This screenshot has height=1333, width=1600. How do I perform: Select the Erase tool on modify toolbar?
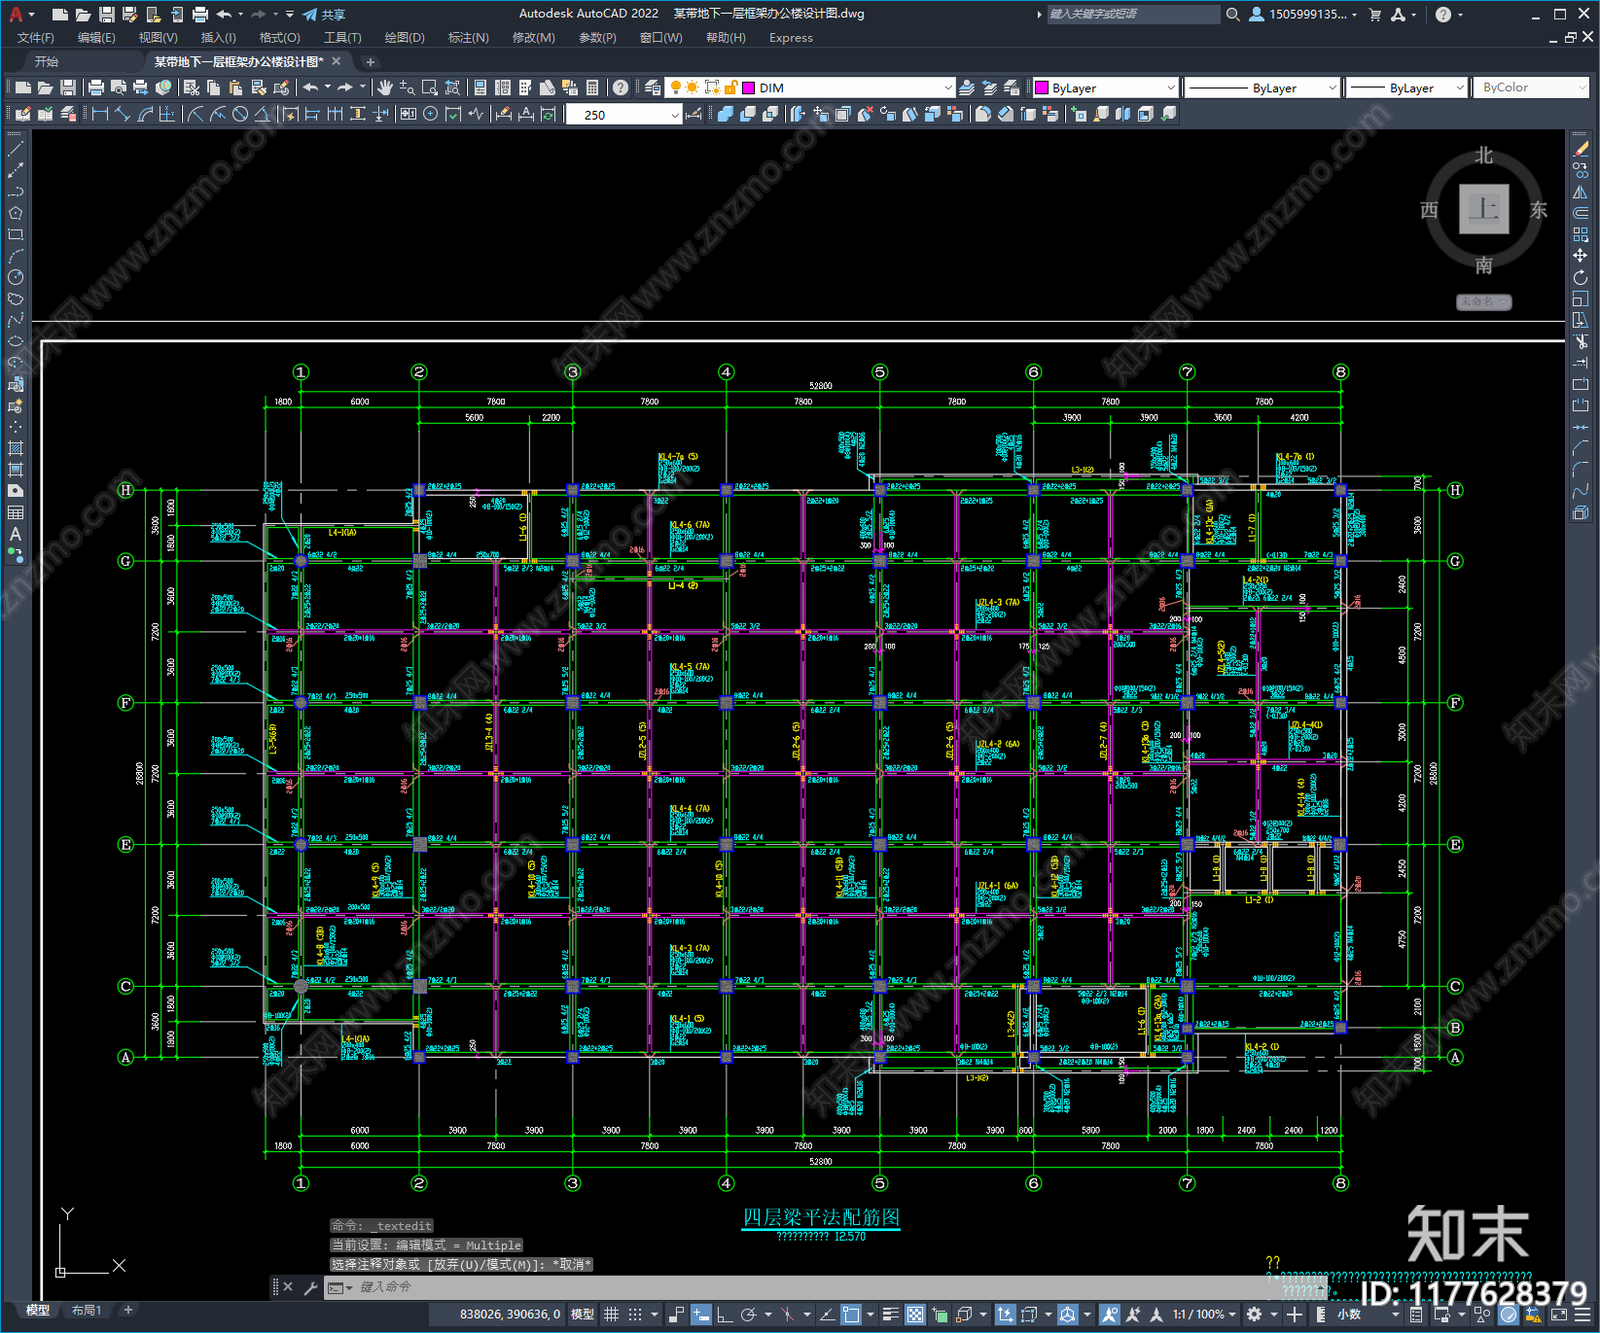coord(1580,148)
